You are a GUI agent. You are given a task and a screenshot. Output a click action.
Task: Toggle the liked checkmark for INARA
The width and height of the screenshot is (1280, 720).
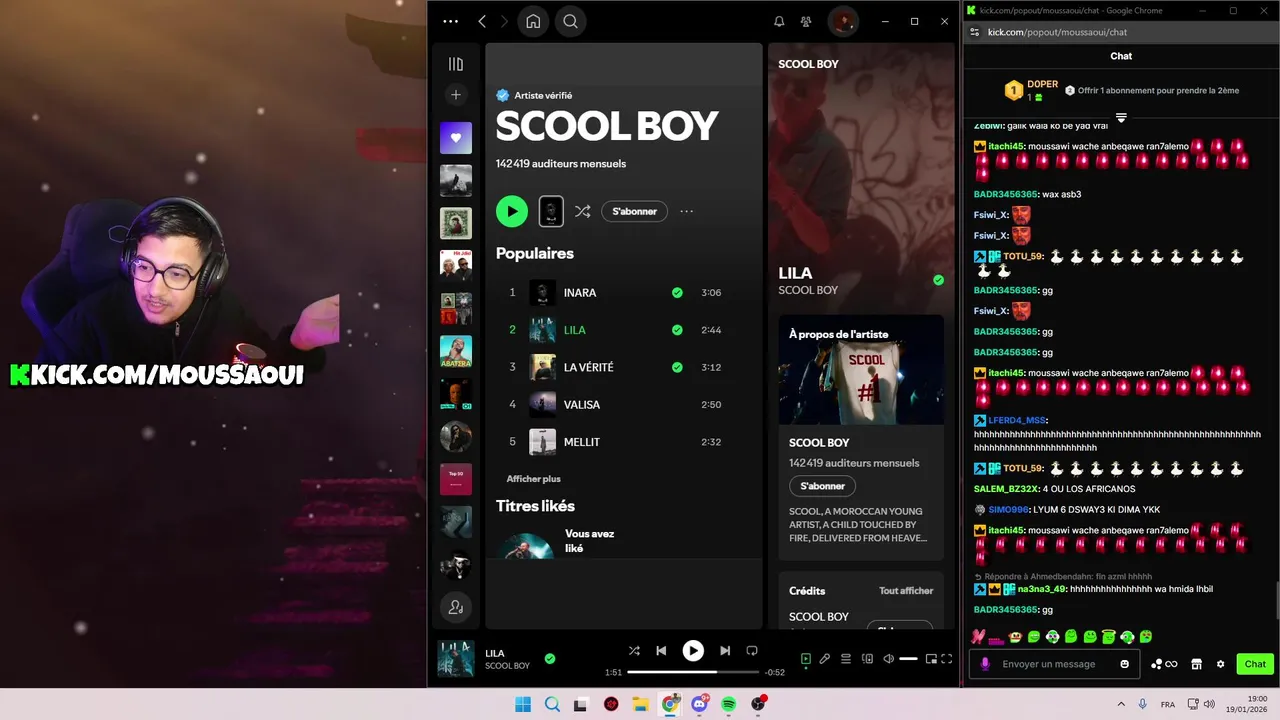[678, 293]
